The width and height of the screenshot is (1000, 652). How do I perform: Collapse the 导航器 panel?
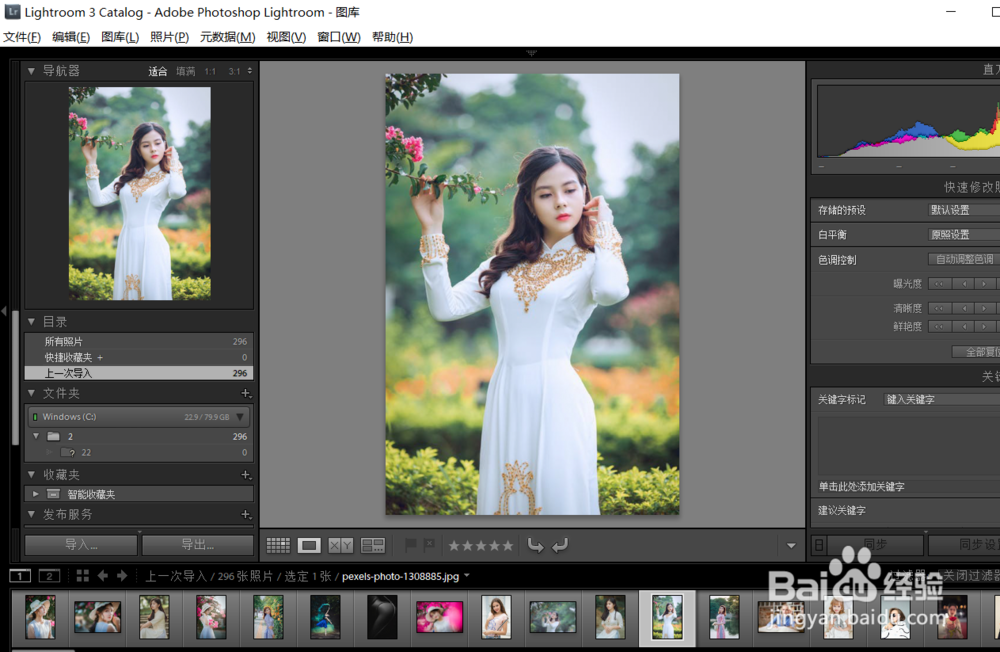(31, 71)
